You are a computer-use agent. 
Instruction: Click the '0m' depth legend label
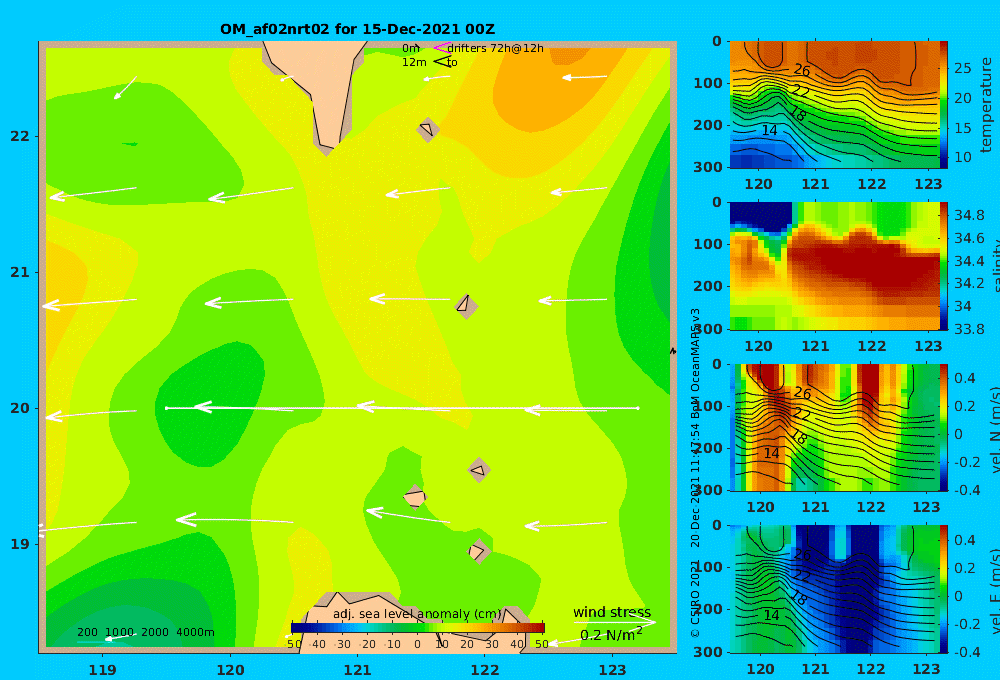(411, 48)
